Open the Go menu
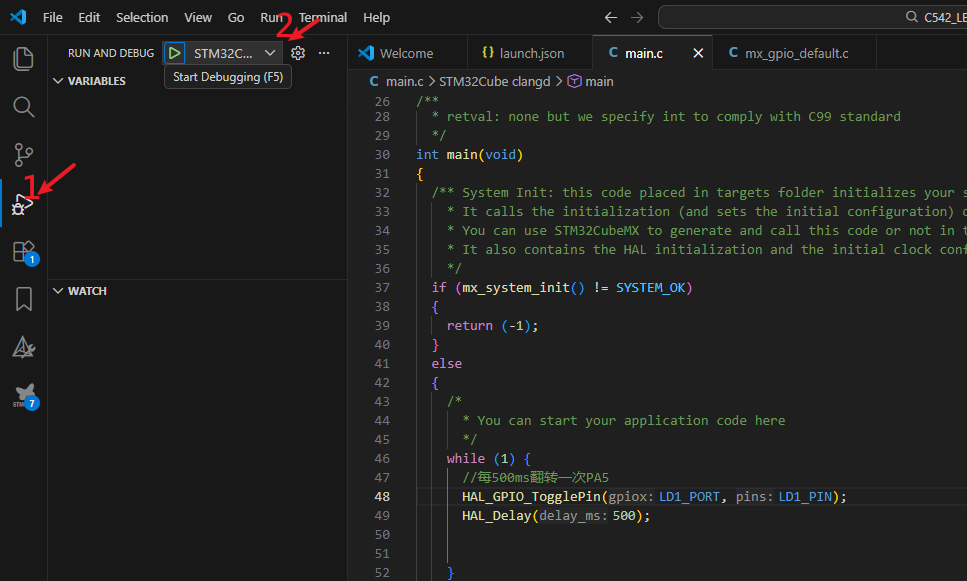The height and width of the screenshot is (581, 967). click(x=236, y=17)
